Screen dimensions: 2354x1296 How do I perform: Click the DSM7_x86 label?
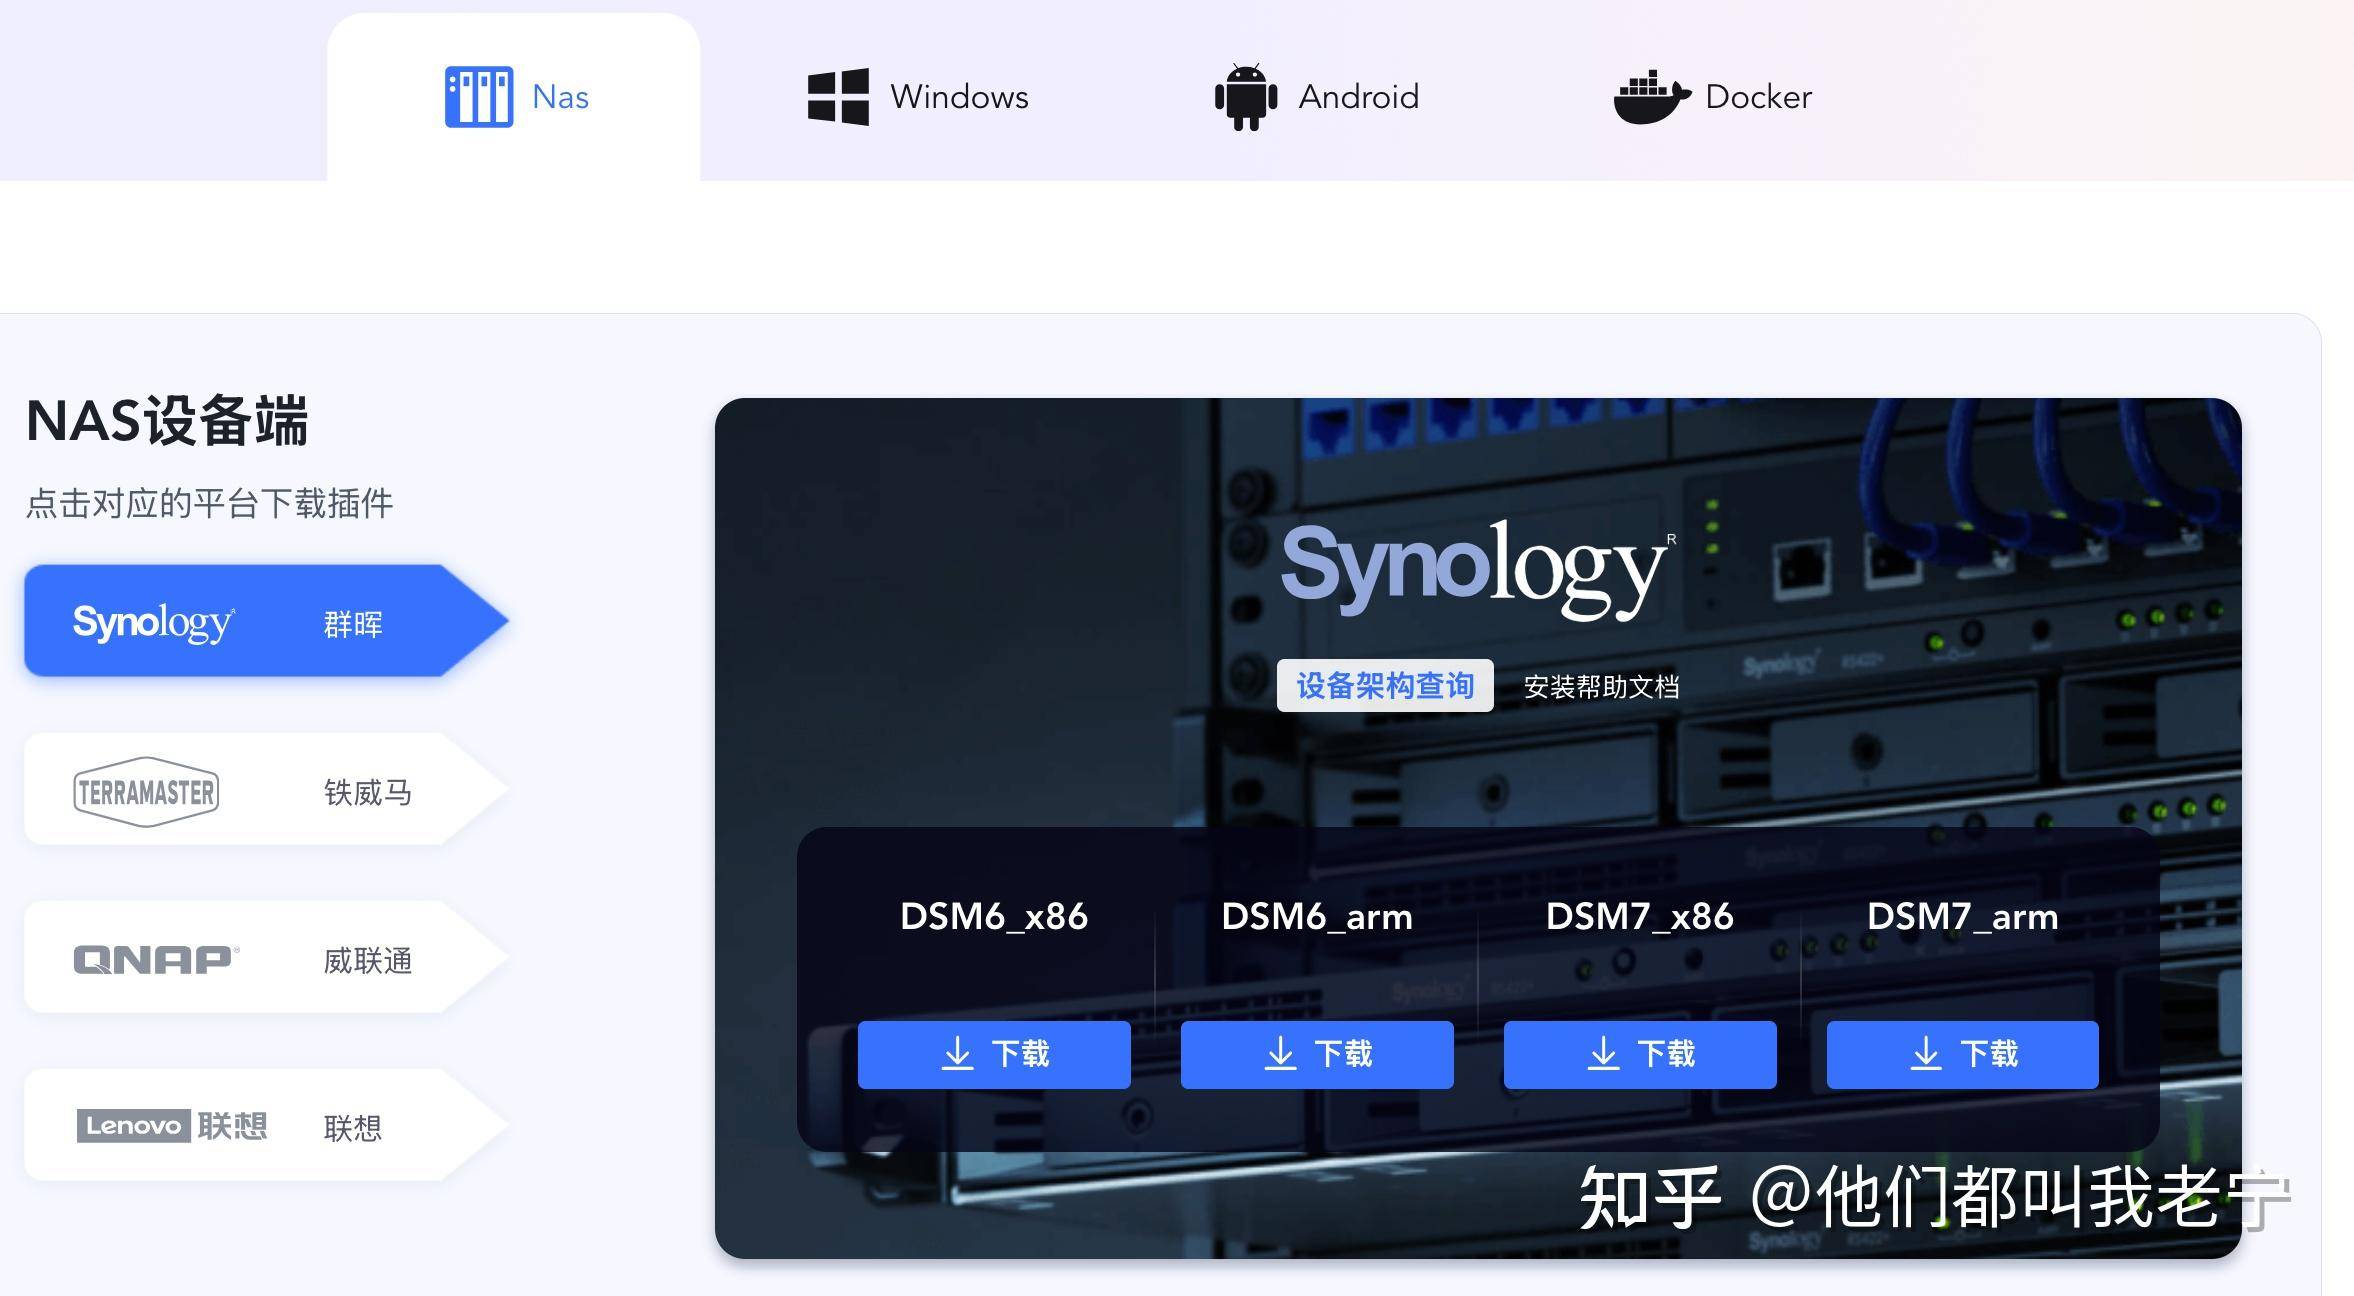[1640, 917]
